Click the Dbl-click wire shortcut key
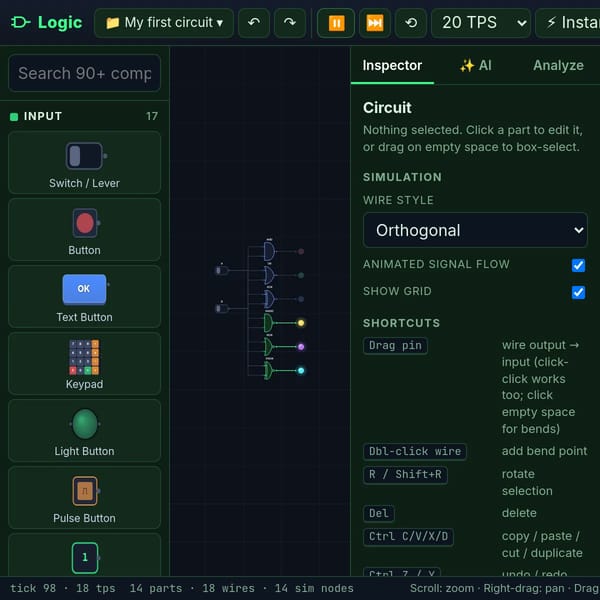The height and width of the screenshot is (600, 600). [415, 452]
